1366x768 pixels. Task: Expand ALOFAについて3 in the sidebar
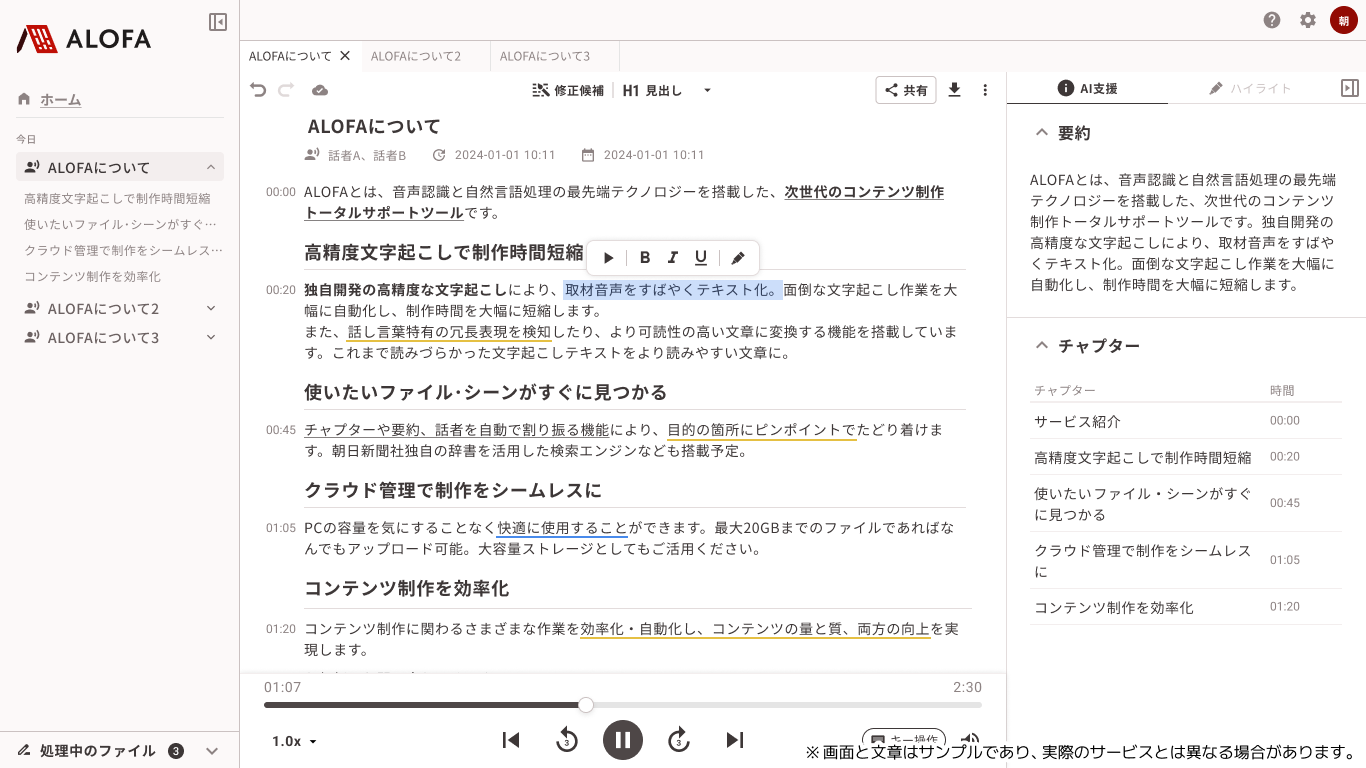[x=211, y=337]
